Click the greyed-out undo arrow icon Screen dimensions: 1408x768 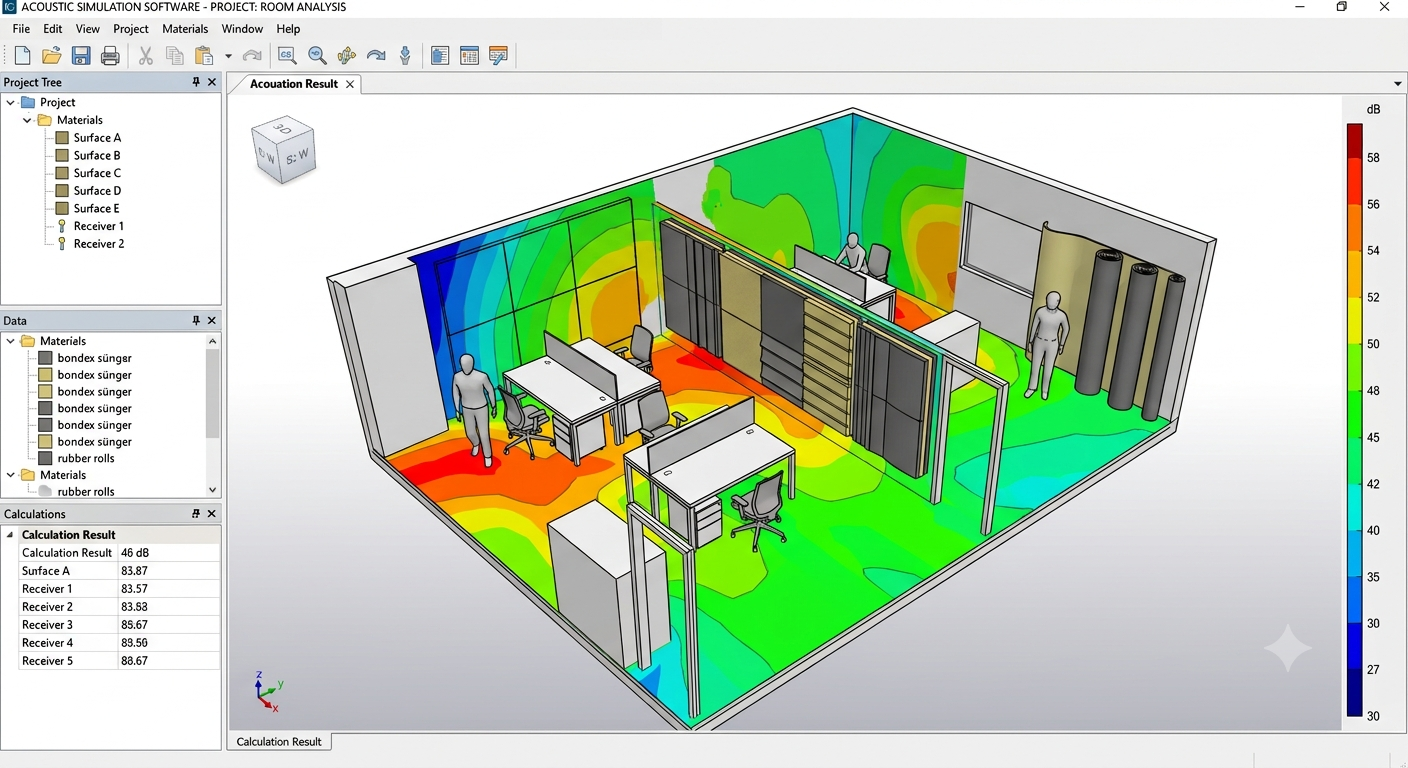tap(252, 56)
